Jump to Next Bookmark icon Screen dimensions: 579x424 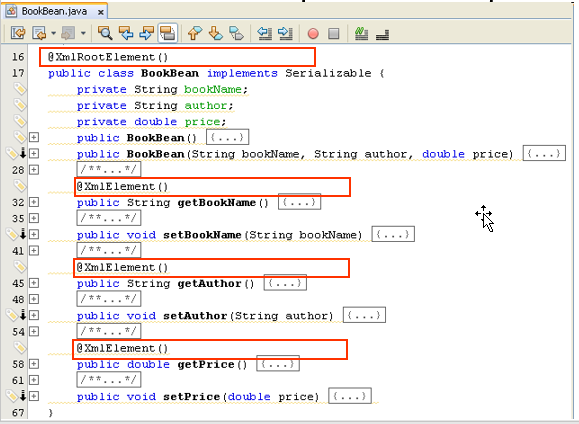216,33
